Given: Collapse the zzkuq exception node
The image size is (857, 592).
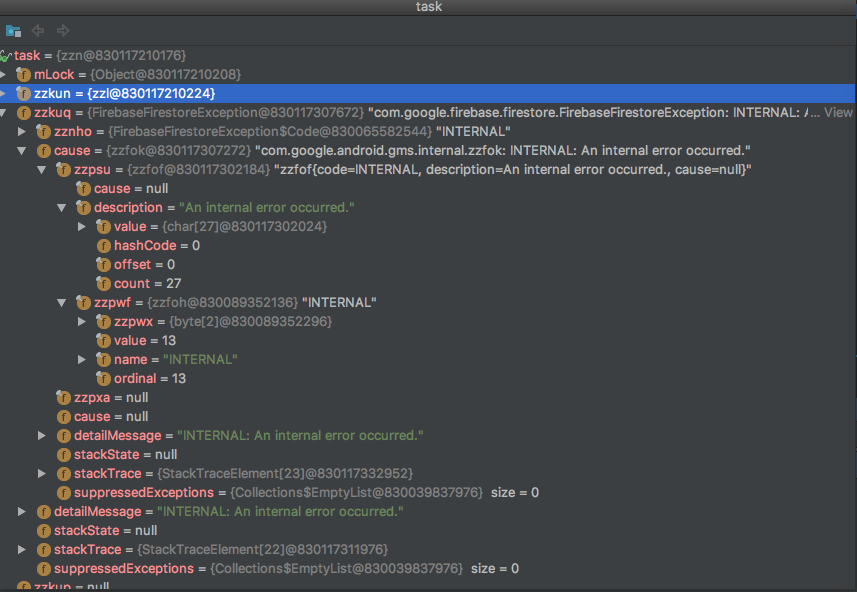Looking at the screenshot, I should coord(3,113).
